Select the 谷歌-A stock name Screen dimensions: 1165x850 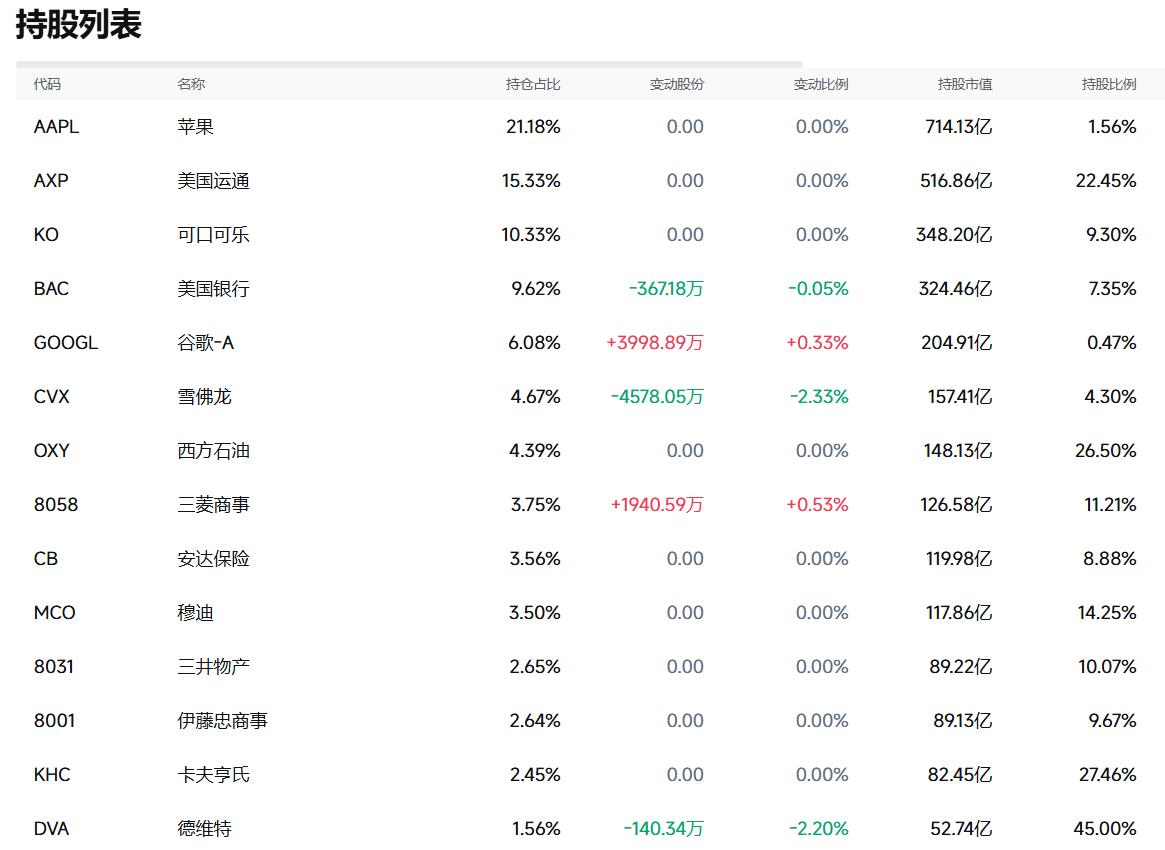[x=206, y=343]
